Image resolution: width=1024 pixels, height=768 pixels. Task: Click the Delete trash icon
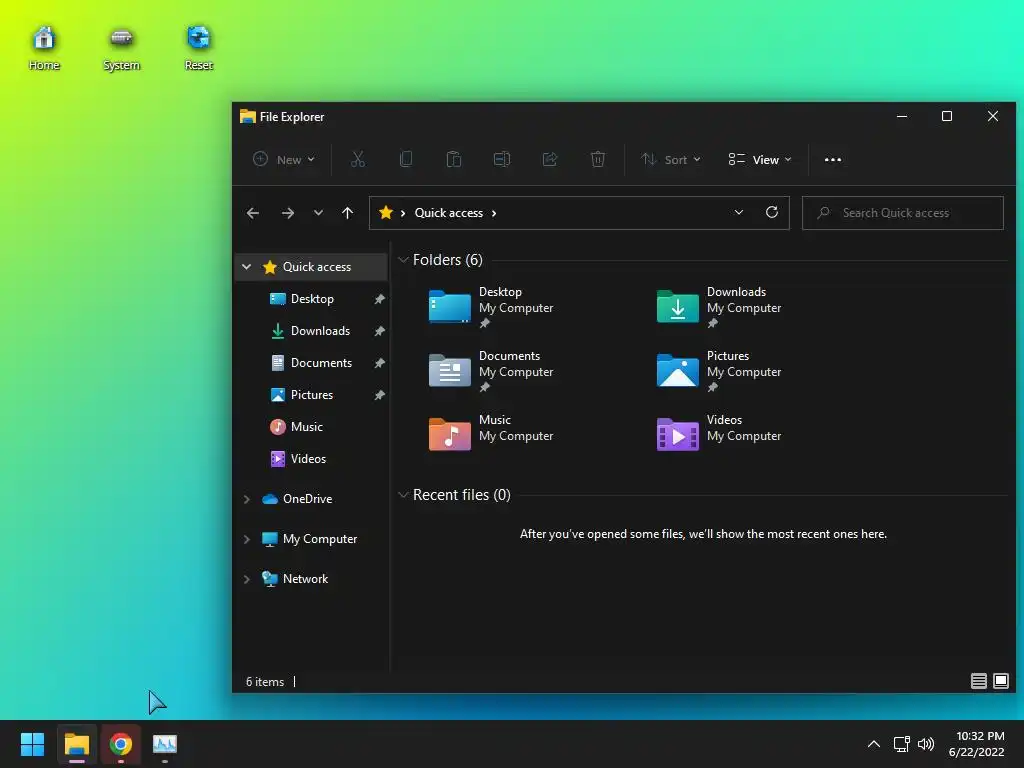598,159
